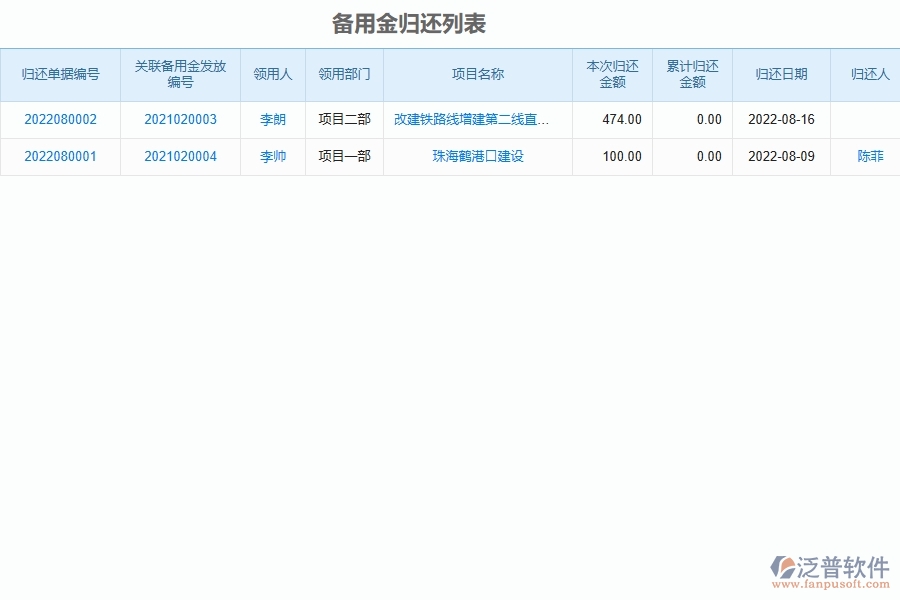Sort by 归还日期 column header
This screenshot has height=600, width=900.
point(783,73)
